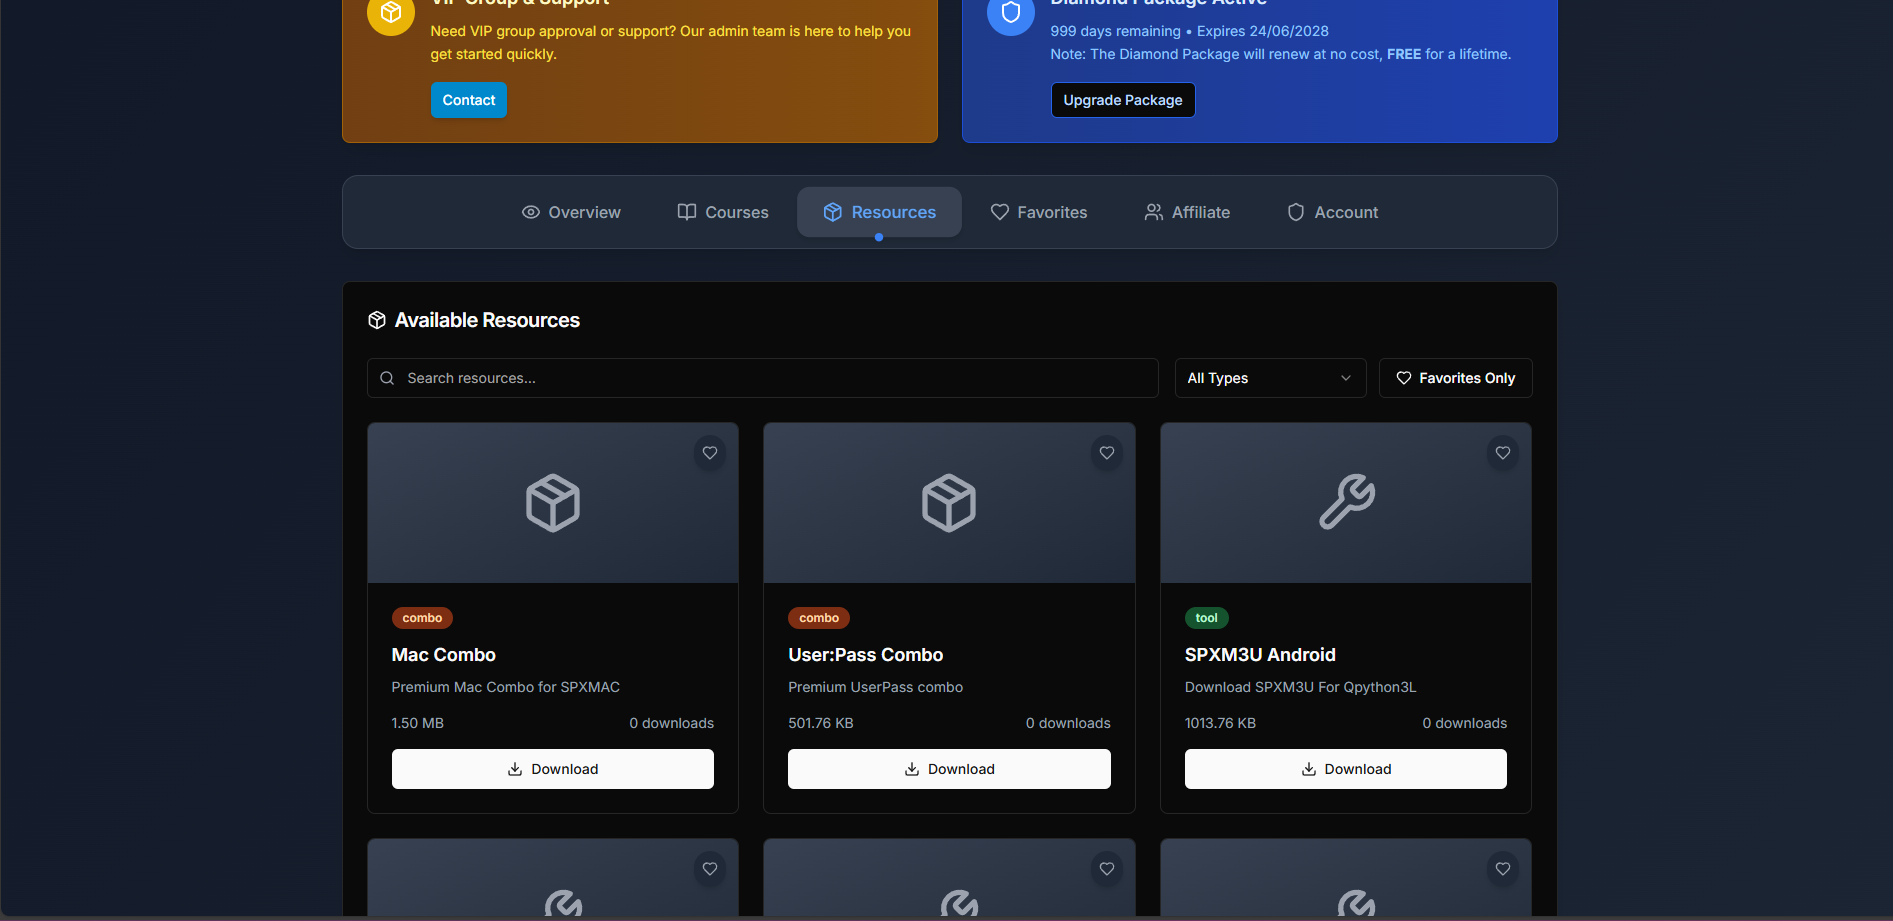Image resolution: width=1893 pixels, height=921 pixels.
Task: Click the shield icon in Diamond Package banner
Action: [x=1010, y=14]
